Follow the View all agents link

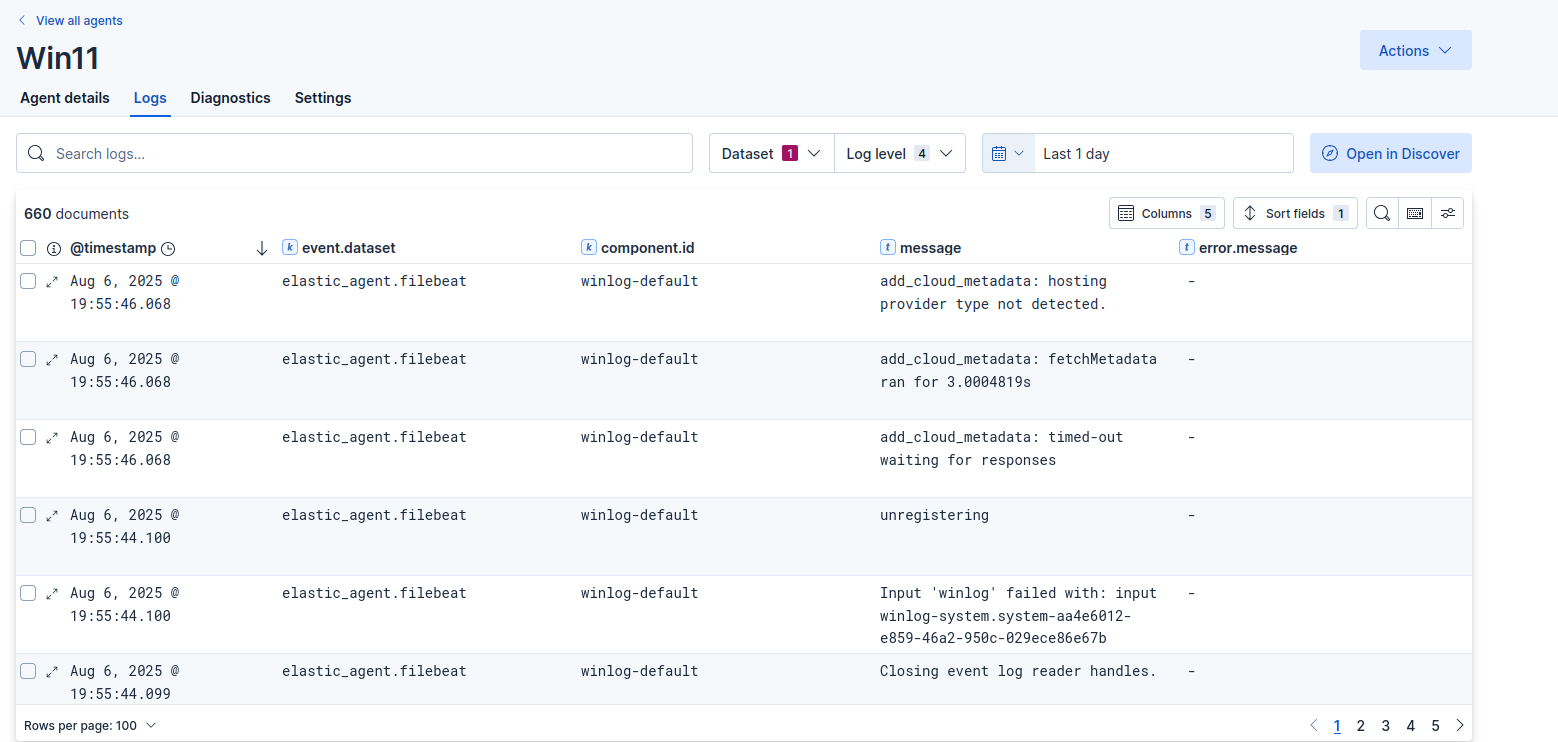point(78,20)
